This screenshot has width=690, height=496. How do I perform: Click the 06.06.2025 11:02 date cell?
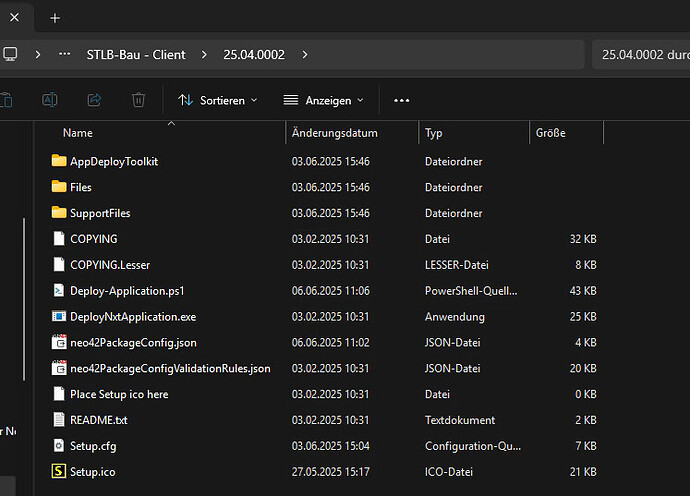coord(330,342)
